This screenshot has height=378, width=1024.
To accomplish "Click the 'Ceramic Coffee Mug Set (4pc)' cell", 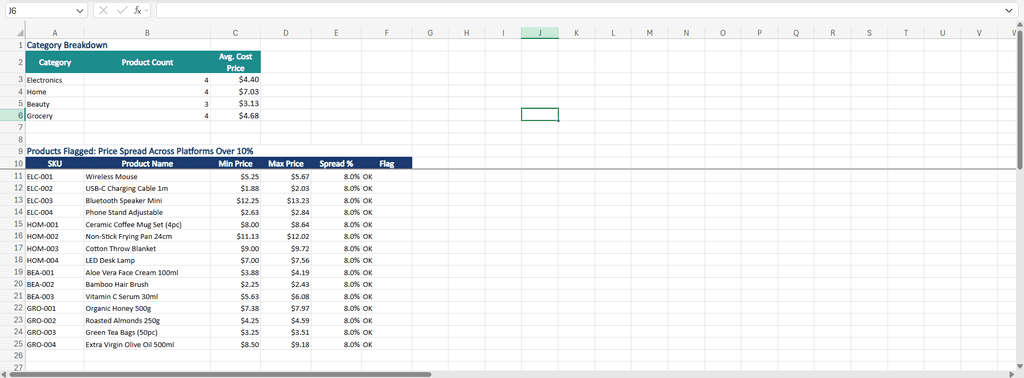I will [147, 225].
